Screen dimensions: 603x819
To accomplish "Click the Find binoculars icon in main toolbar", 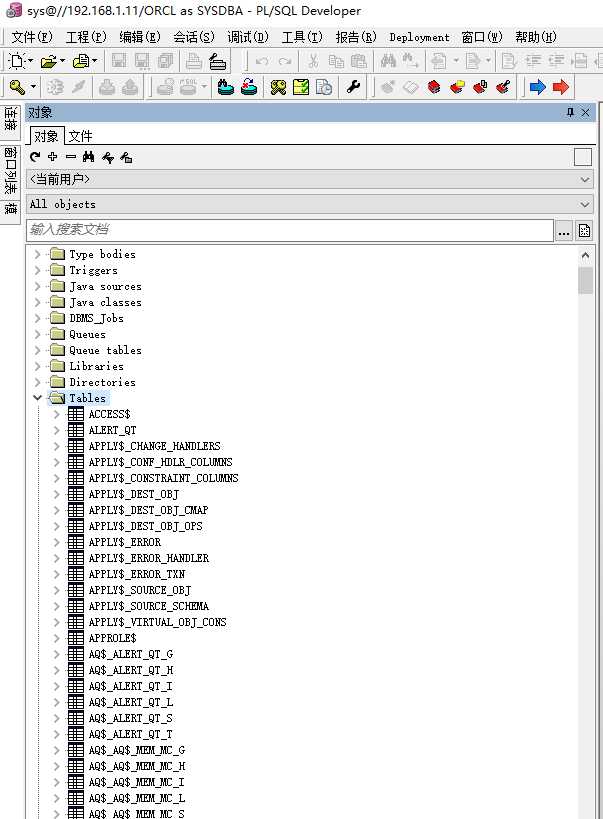I will (x=388, y=61).
